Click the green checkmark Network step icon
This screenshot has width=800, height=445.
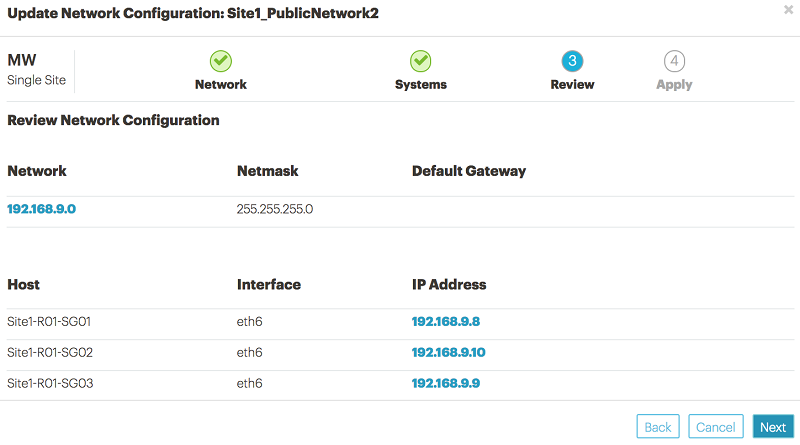click(x=221, y=61)
